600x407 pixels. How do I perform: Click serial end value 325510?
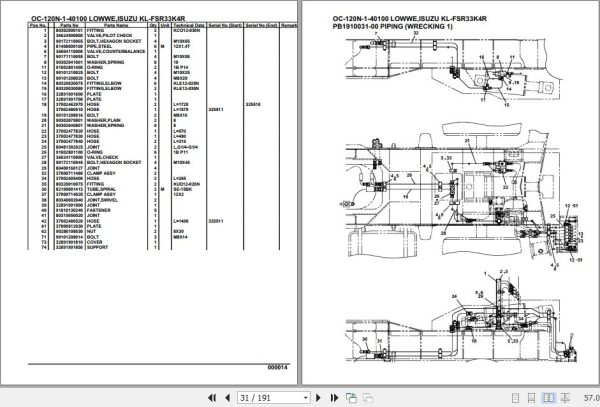253,104
